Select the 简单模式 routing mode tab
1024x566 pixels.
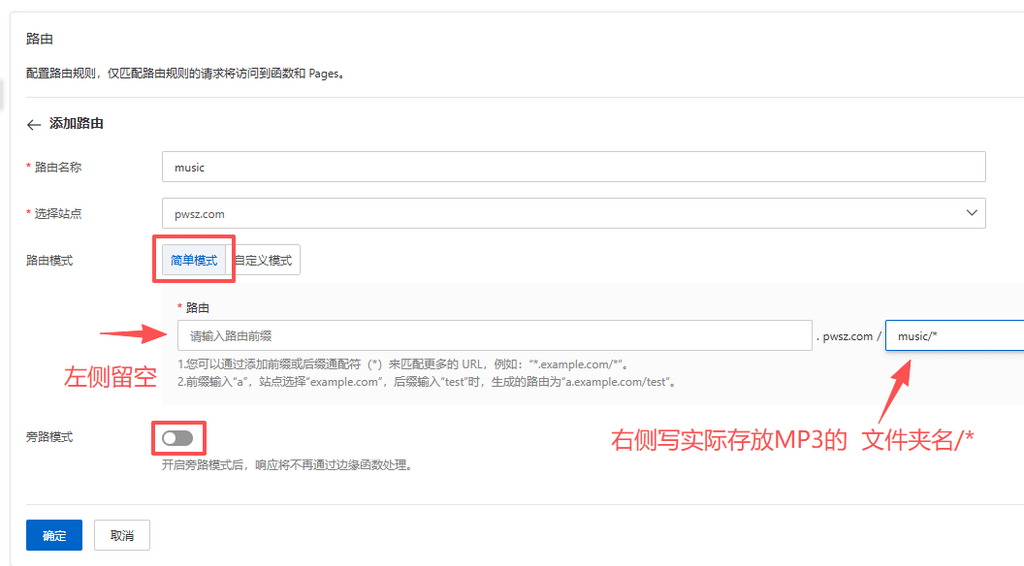194,260
